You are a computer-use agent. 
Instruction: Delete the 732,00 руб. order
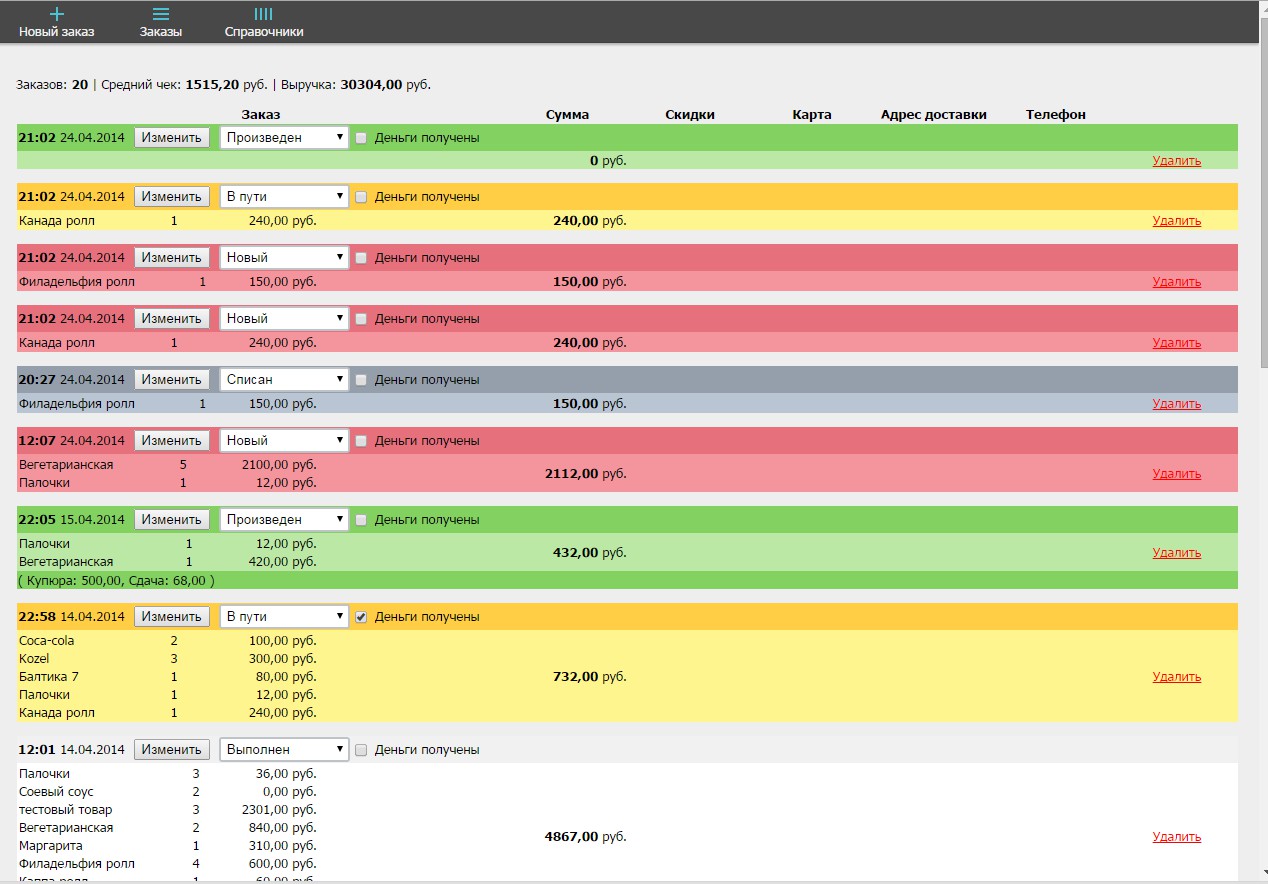click(x=1177, y=677)
